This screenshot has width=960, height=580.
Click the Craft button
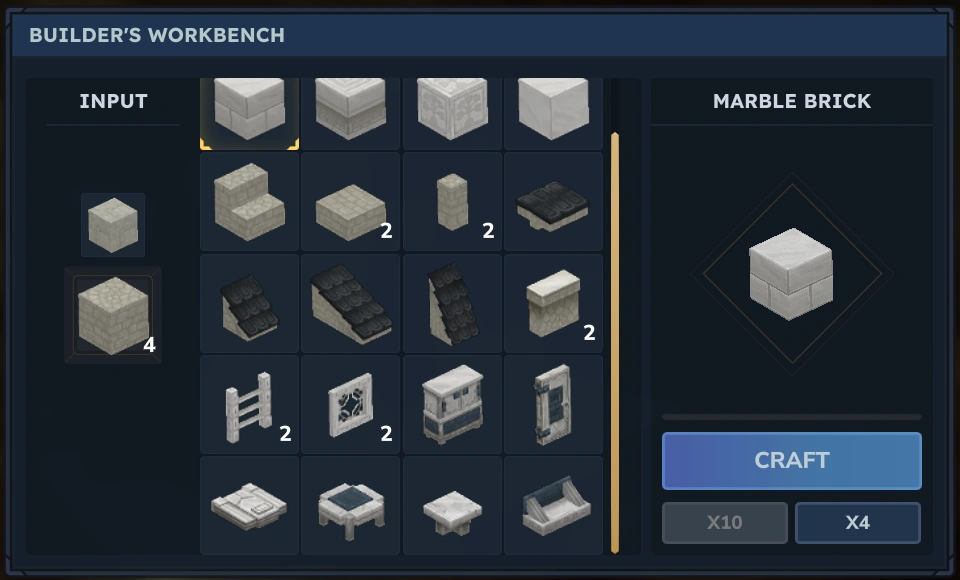pos(792,461)
